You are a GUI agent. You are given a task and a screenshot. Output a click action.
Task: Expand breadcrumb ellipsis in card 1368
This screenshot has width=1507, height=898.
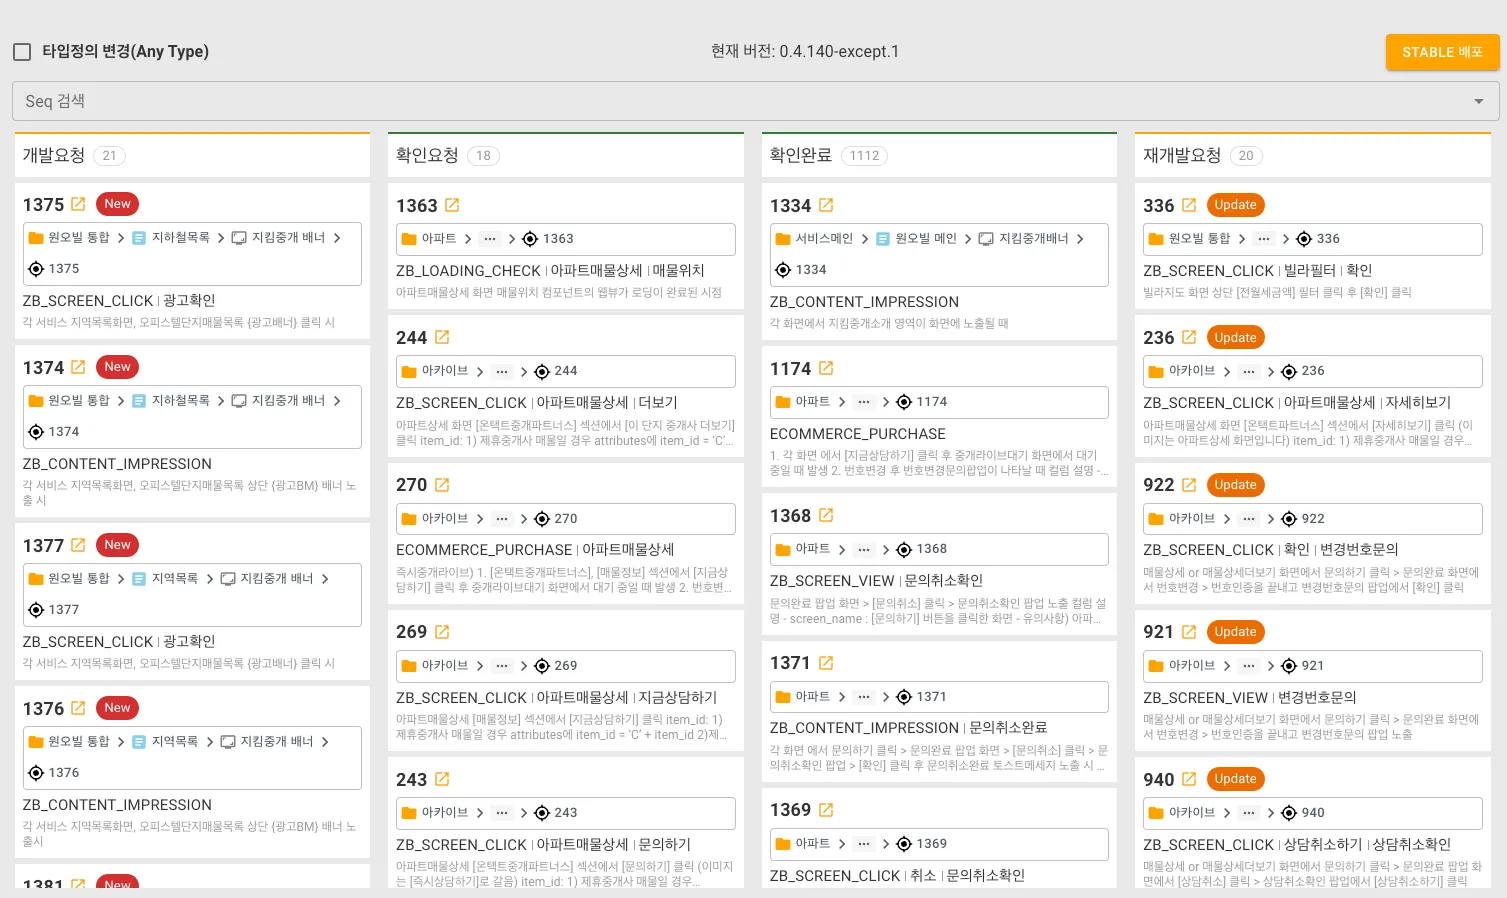coord(864,549)
